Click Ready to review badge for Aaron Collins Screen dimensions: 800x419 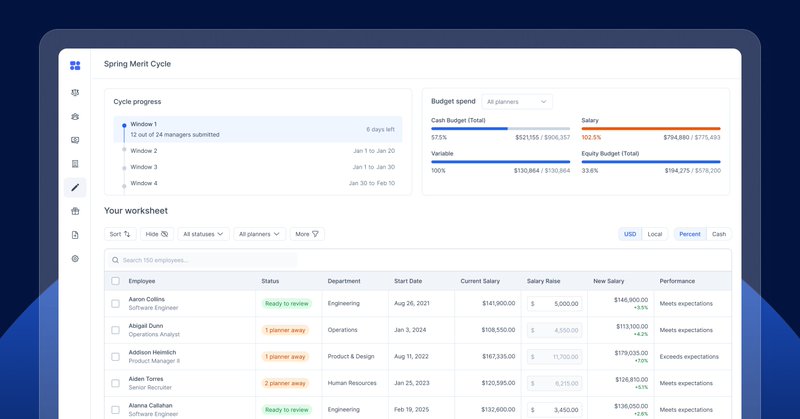point(287,304)
